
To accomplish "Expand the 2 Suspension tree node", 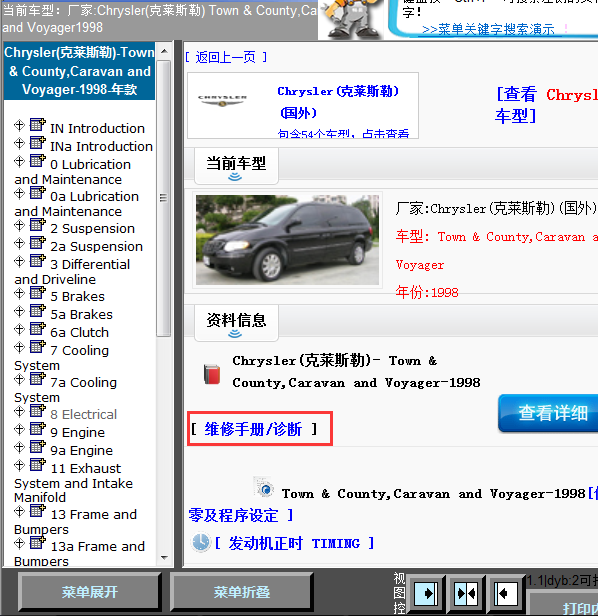I will [19, 226].
